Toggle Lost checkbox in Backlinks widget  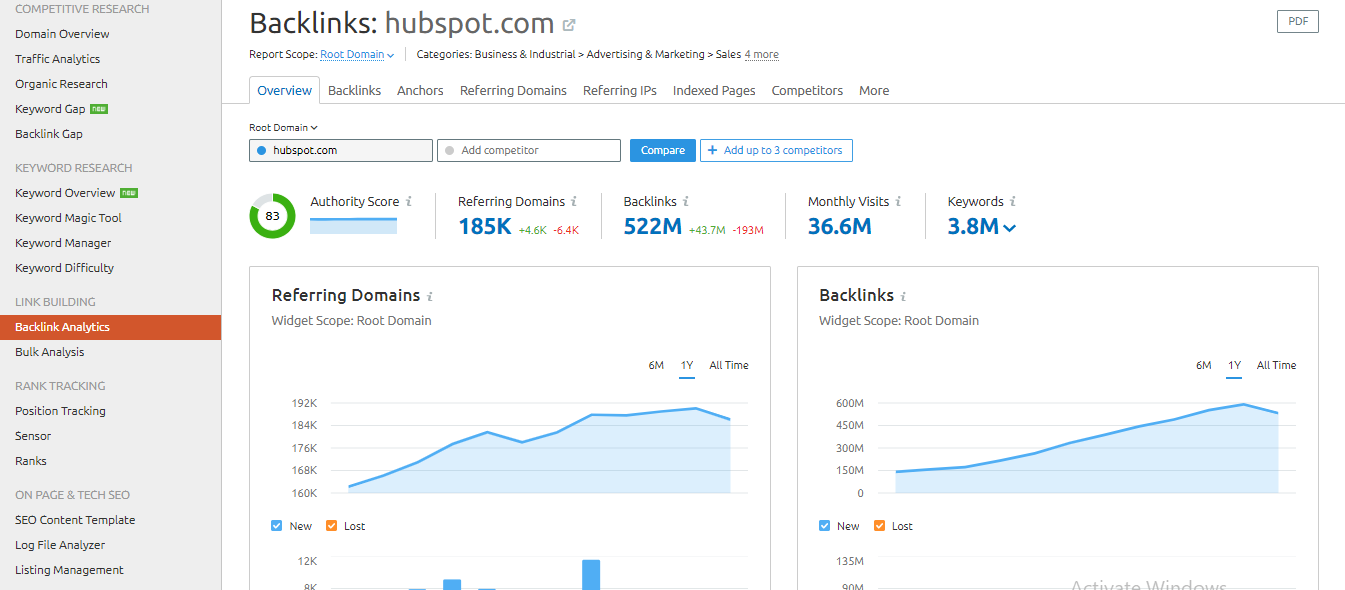point(879,526)
